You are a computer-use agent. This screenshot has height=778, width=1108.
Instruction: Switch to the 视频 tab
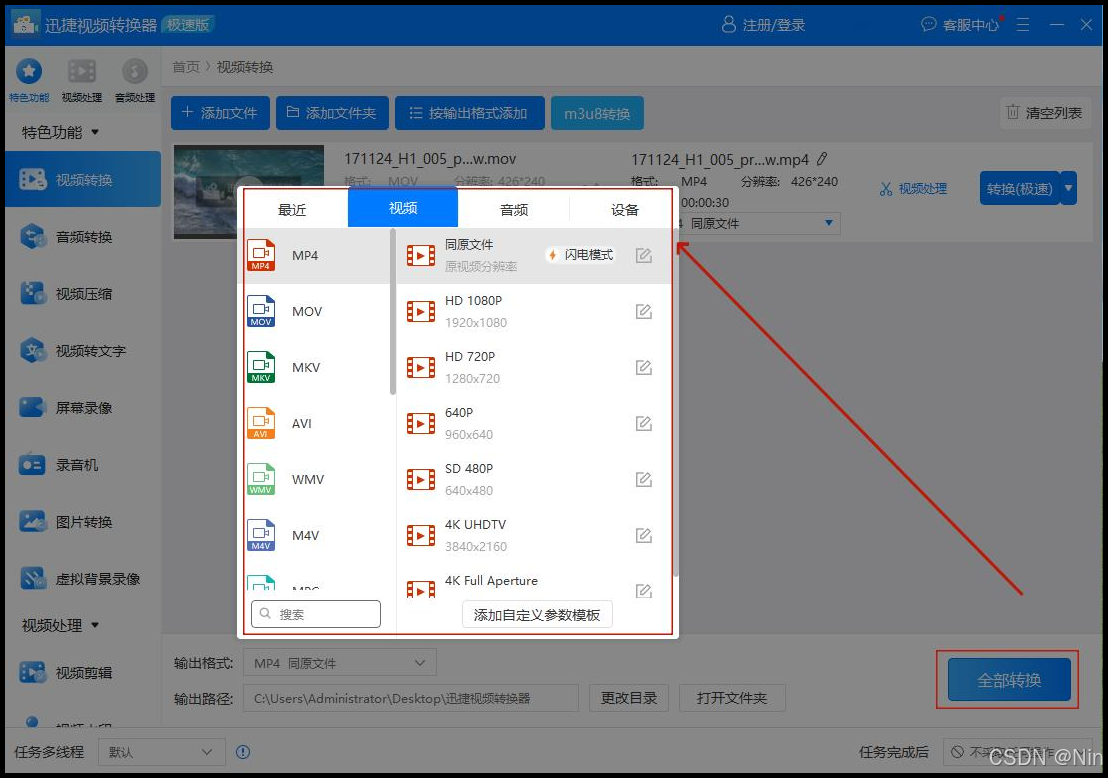[403, 208]
